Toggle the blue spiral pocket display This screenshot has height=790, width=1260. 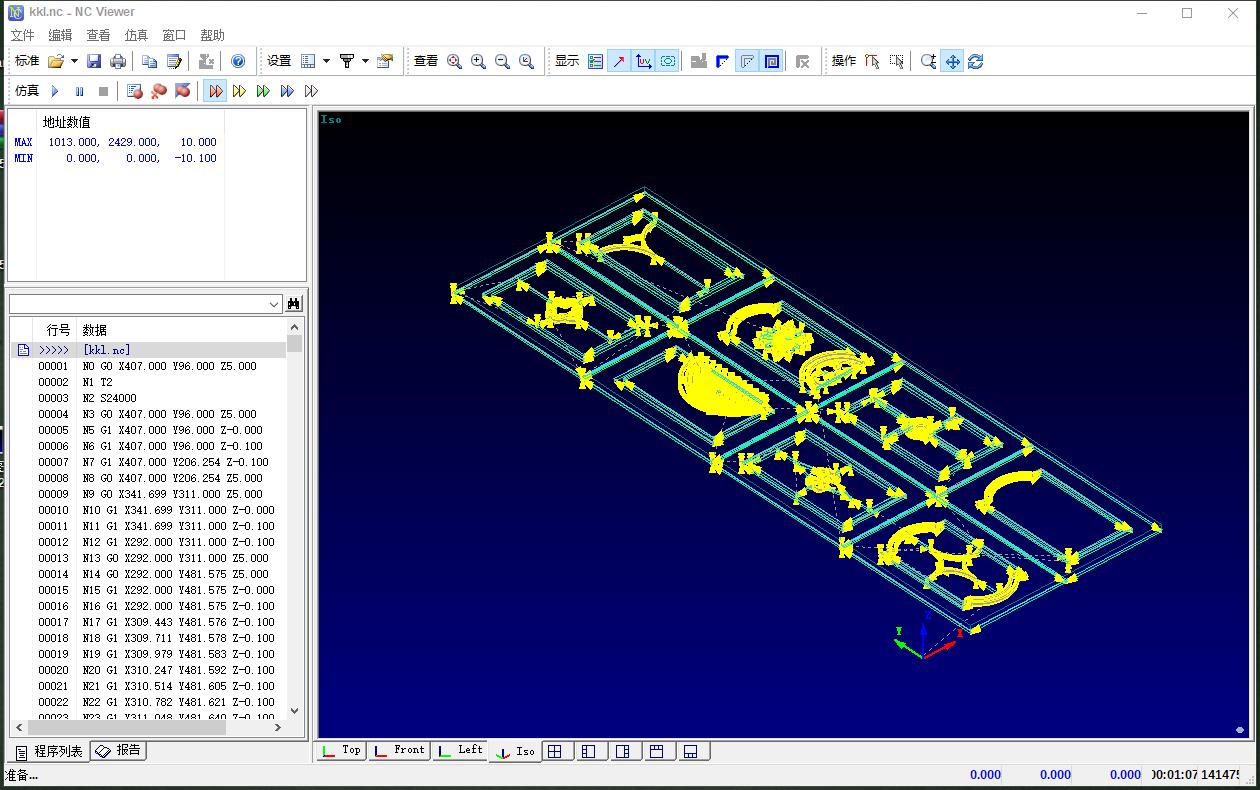click(771, 61)
